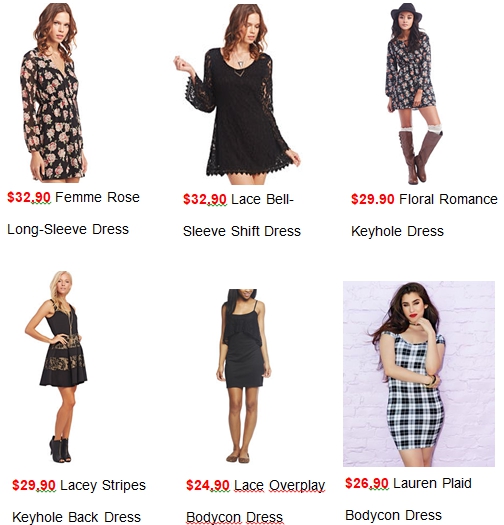Click the 'Keyhole Dress' text line

(x=397, y=231)
